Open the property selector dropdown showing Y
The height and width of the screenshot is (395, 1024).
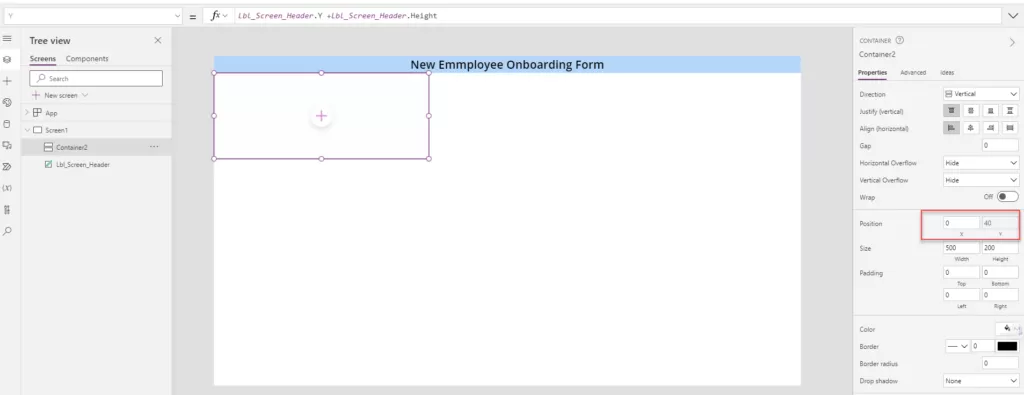tap(92, 16)
